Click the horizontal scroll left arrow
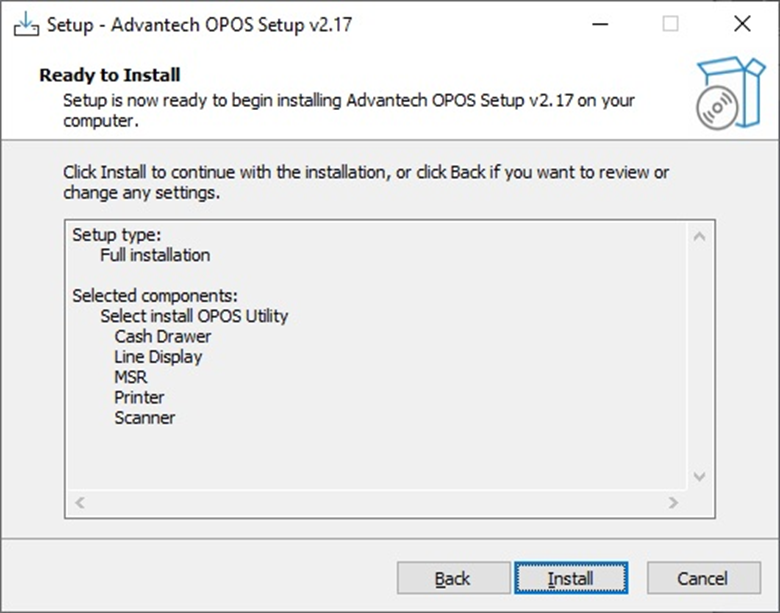 [x=81, y=502]
